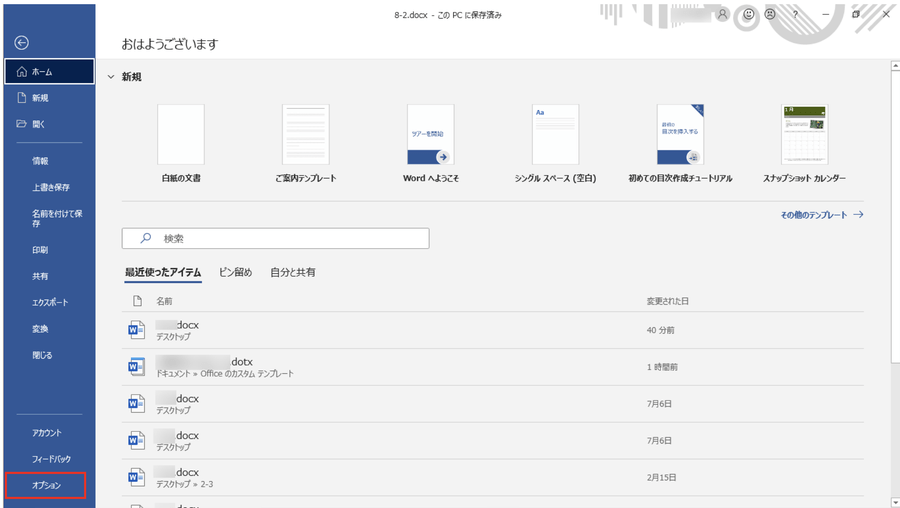Click the scrollbar up arrow
This screenshot has width=900, height=508.
tap(895, 65)
